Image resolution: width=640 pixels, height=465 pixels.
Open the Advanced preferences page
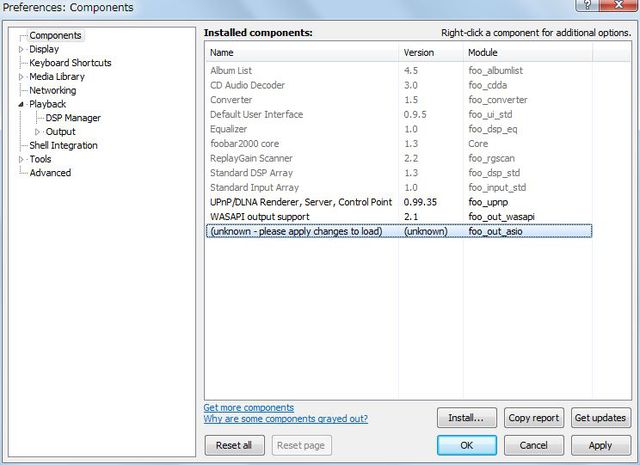point(50,173)
